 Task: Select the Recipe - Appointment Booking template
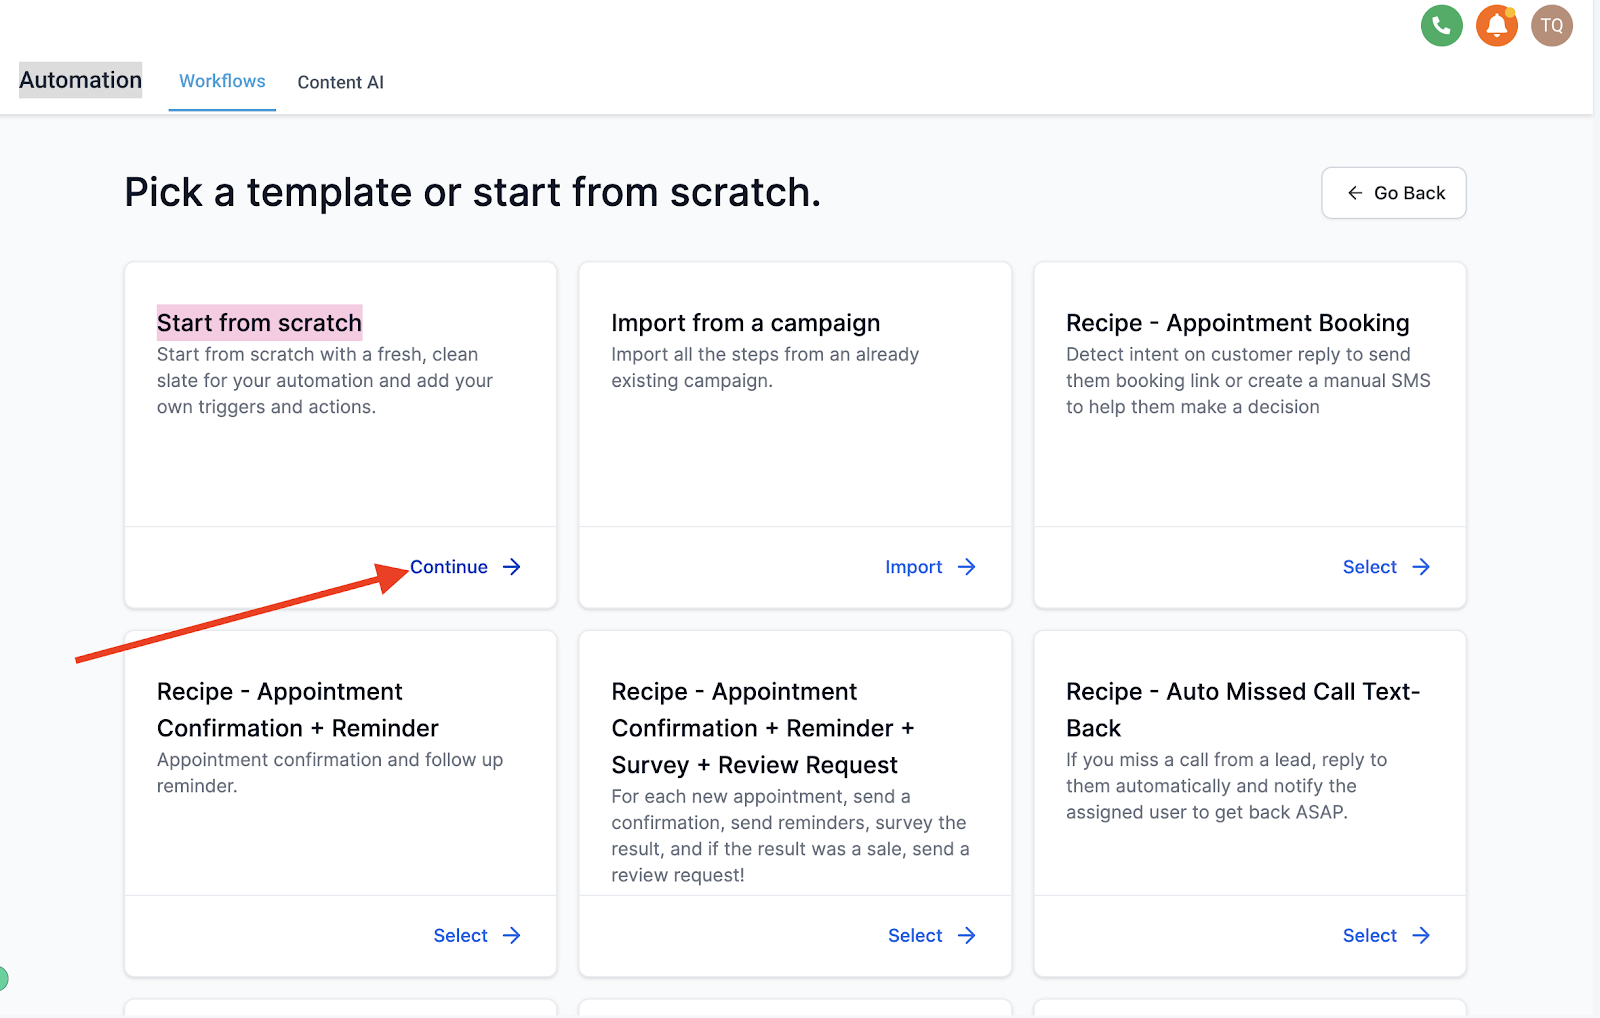1386,567
